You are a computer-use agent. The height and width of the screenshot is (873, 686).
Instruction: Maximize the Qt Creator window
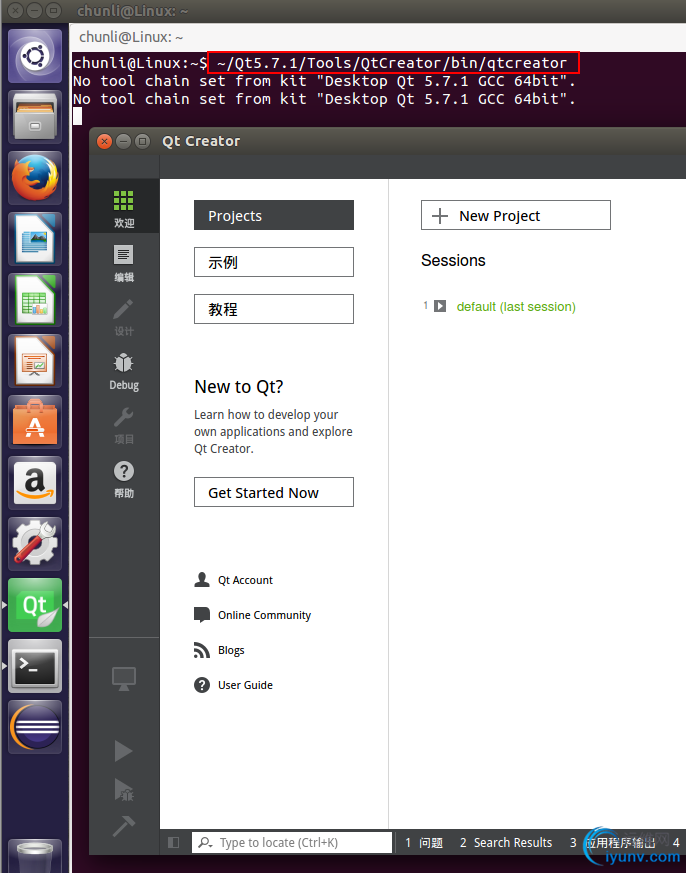coord(143,141)
